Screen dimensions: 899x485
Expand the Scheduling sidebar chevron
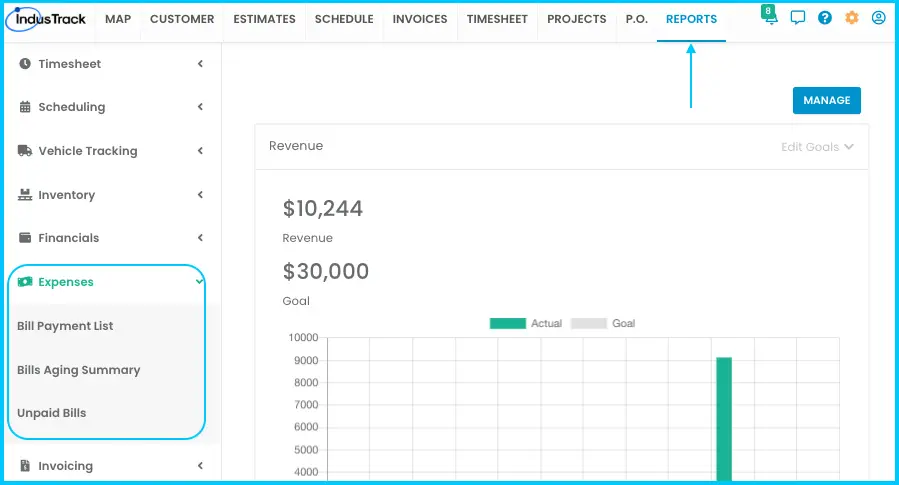tap(200, 107)
